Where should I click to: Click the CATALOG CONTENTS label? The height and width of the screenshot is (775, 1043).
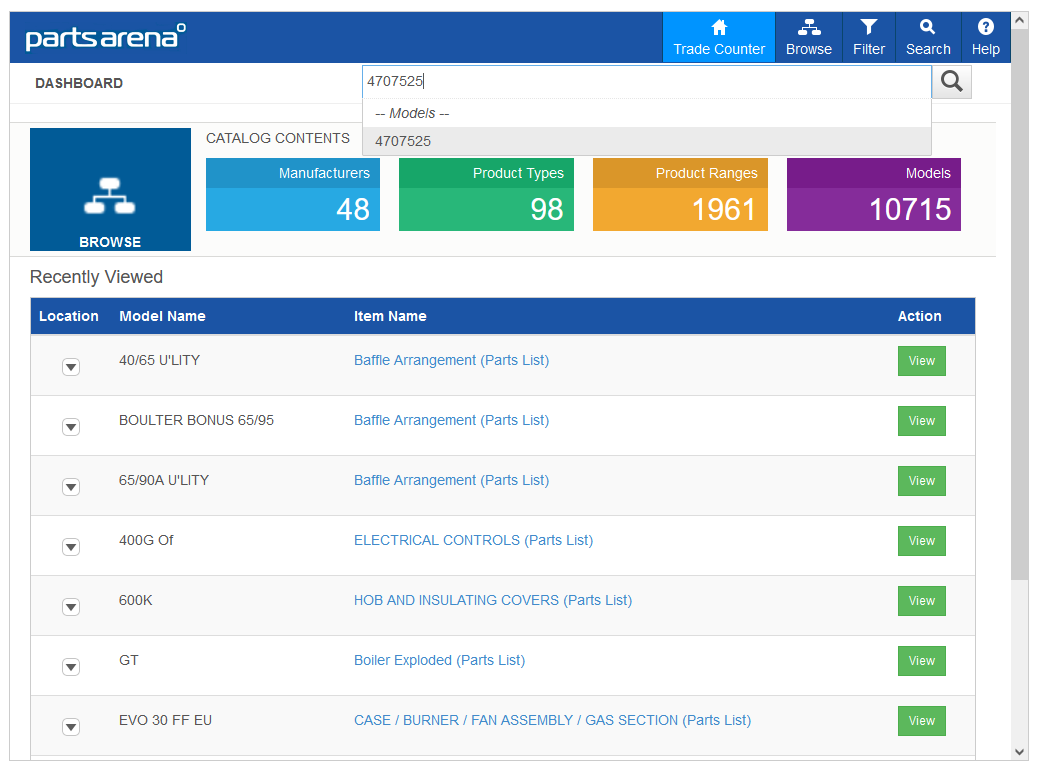[277, 138]
